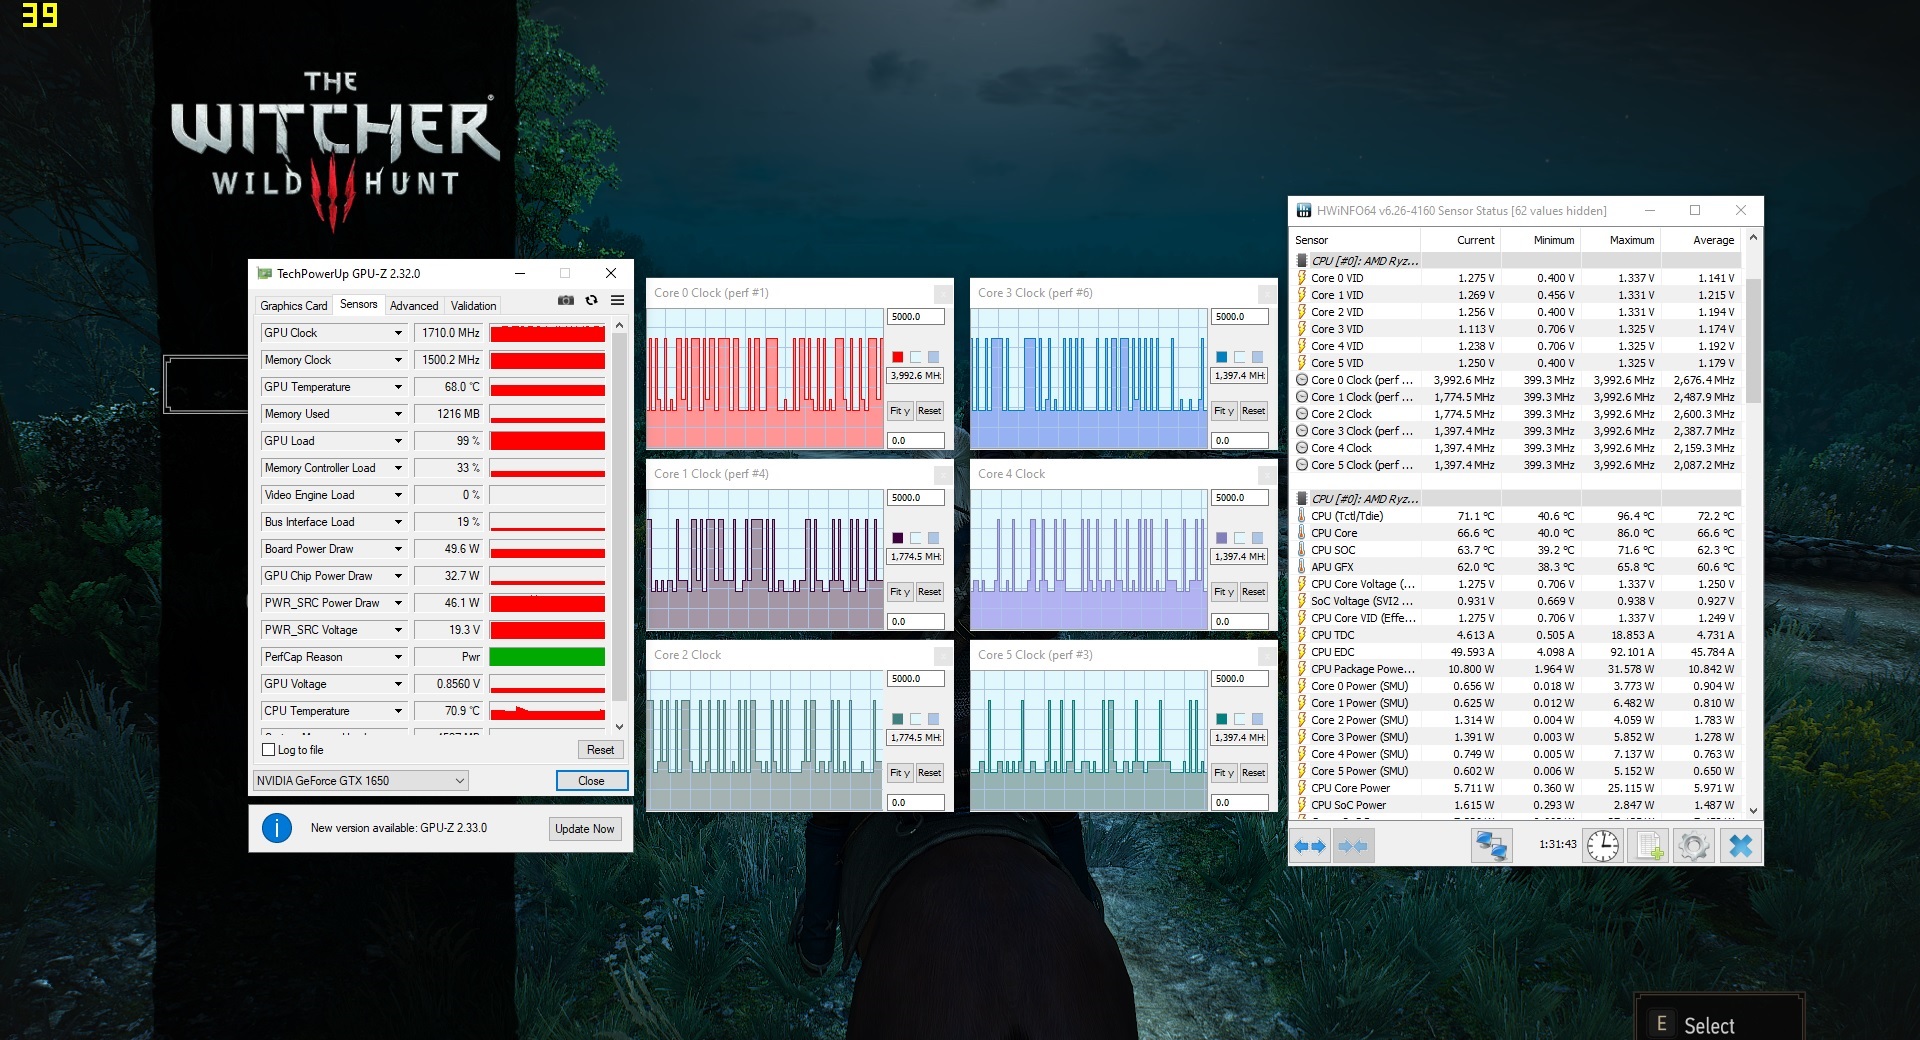Click the blue info icon in update notice
The height and width of the screenshot is (1040, 1920).
[x=277, y=828]
